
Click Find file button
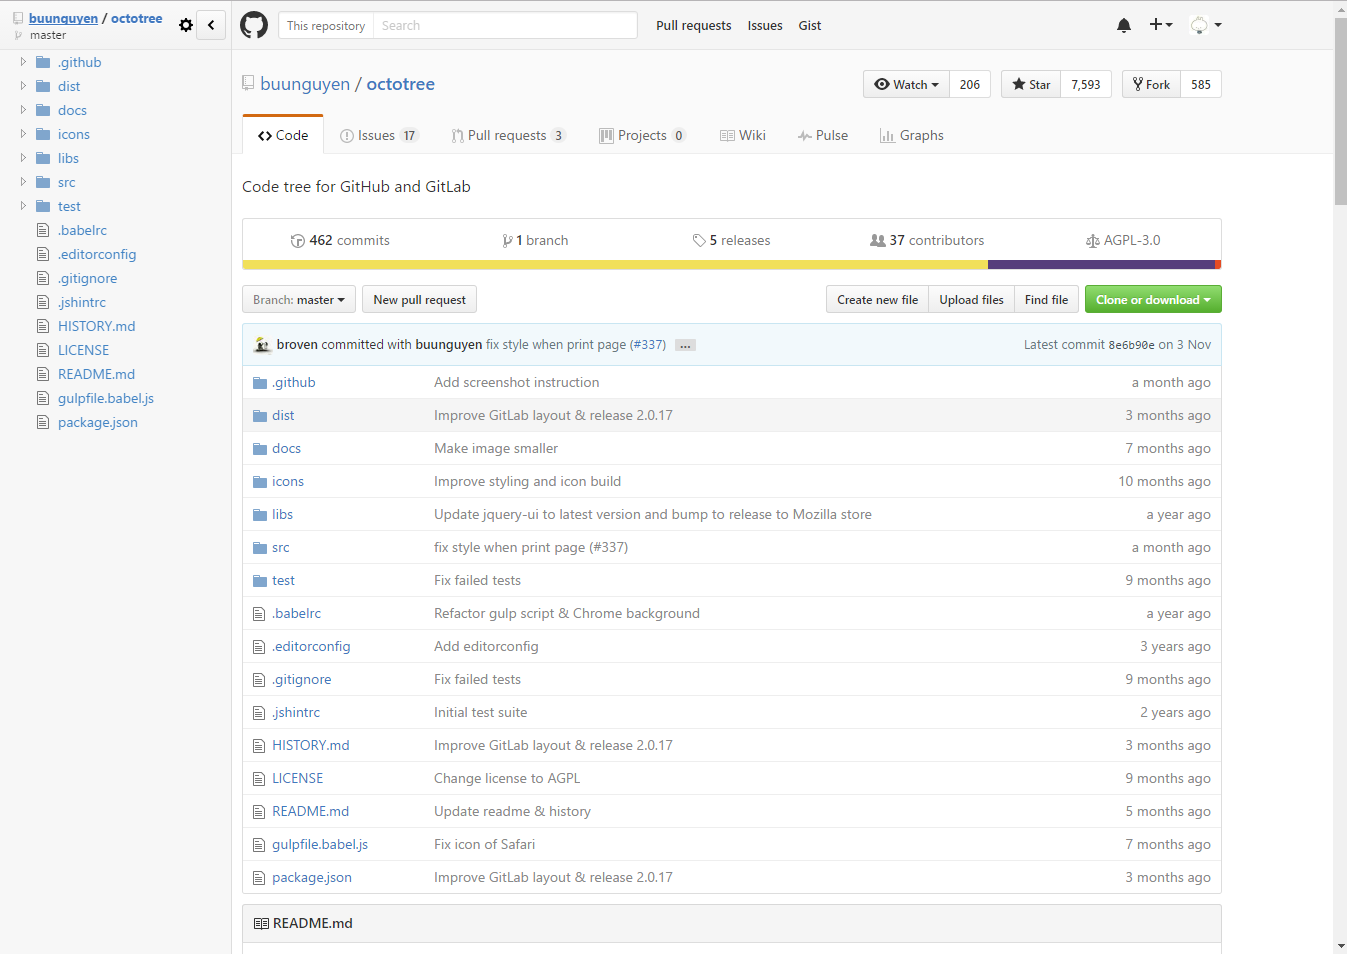point(1046,300)
